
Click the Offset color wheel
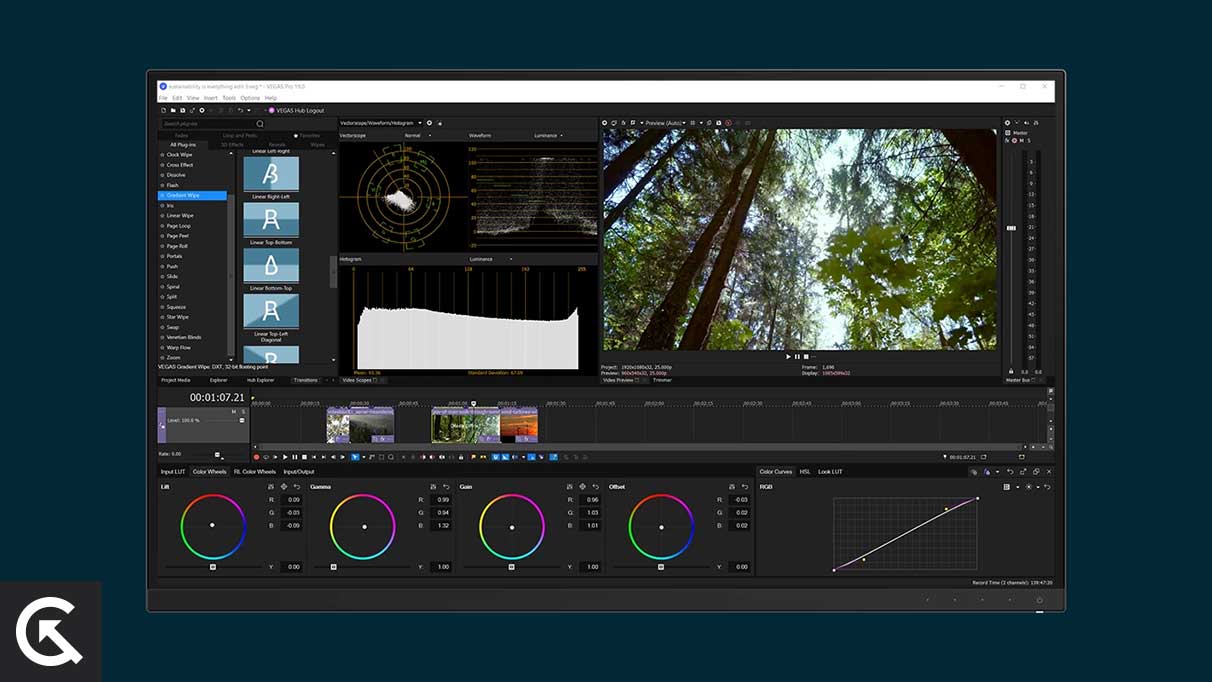[661, 526]
